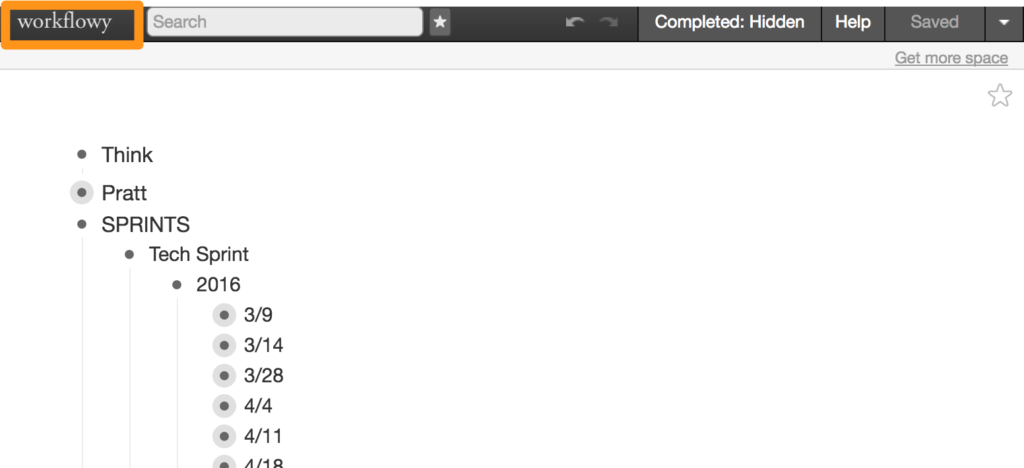Zoom into Pratt via its bullet
The height and width of the screenshot is (468, 1024).
pyautogui.click(x=82, y=193)
